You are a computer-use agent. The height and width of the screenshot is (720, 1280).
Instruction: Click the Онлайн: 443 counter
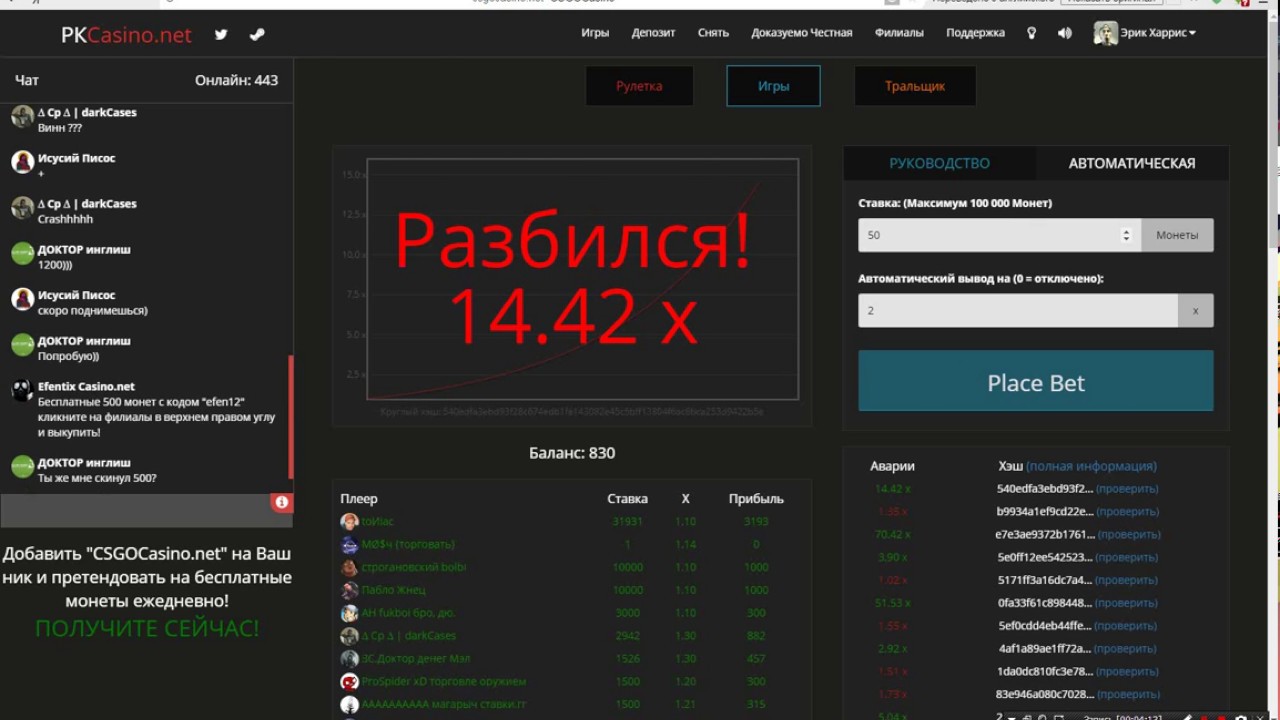coord(236,80)
